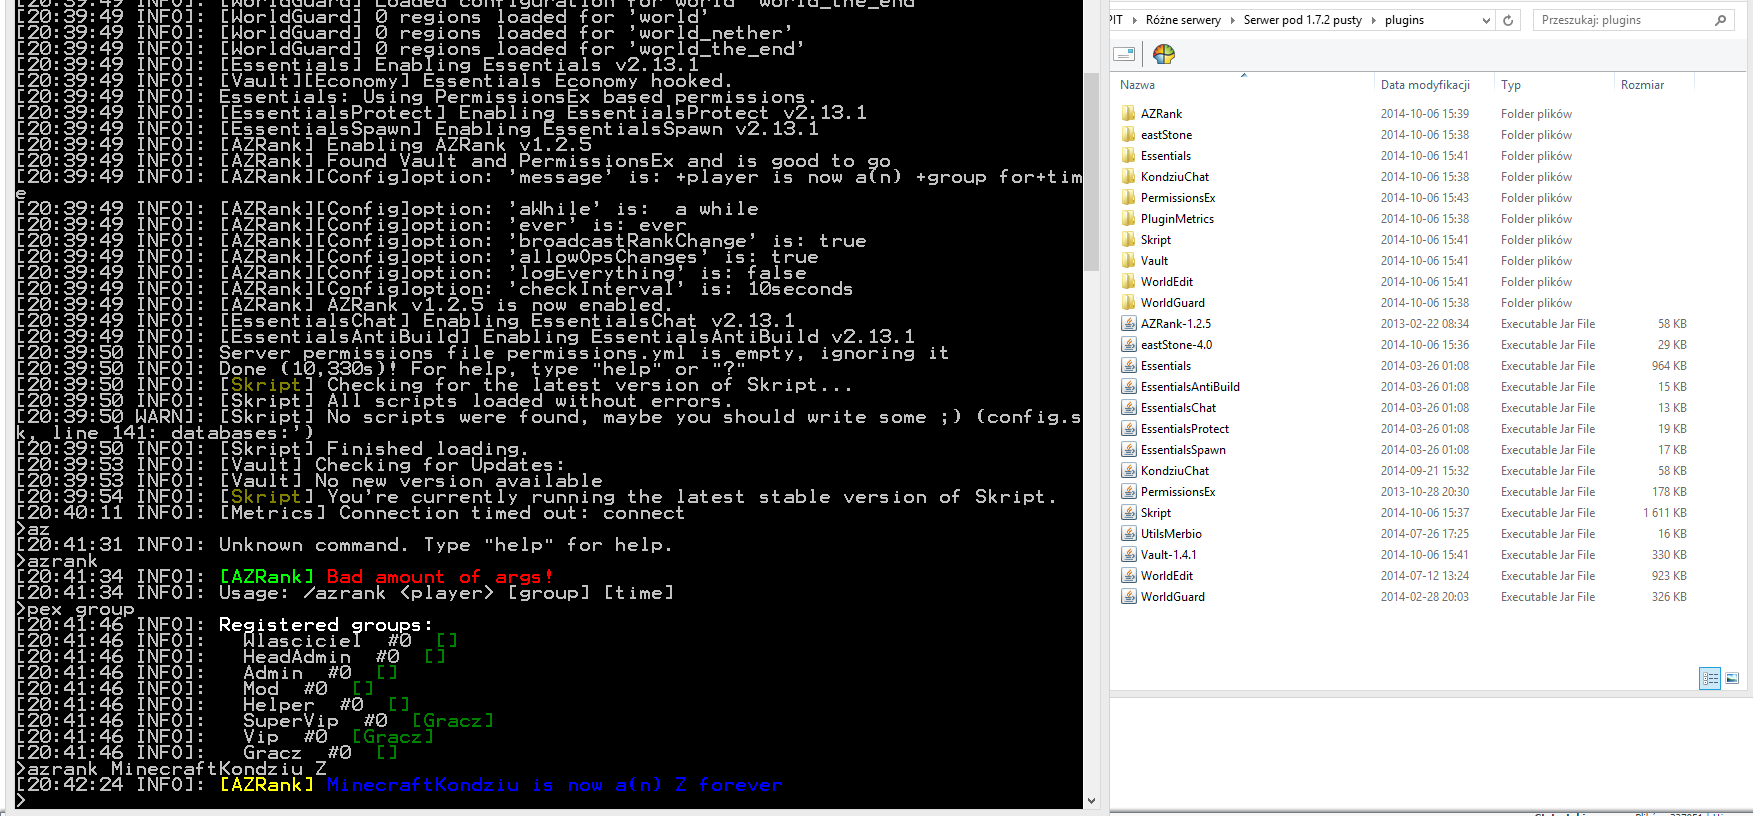Switch to details view icon at bottom right

pyautogui.click(x=1710, y=678)
